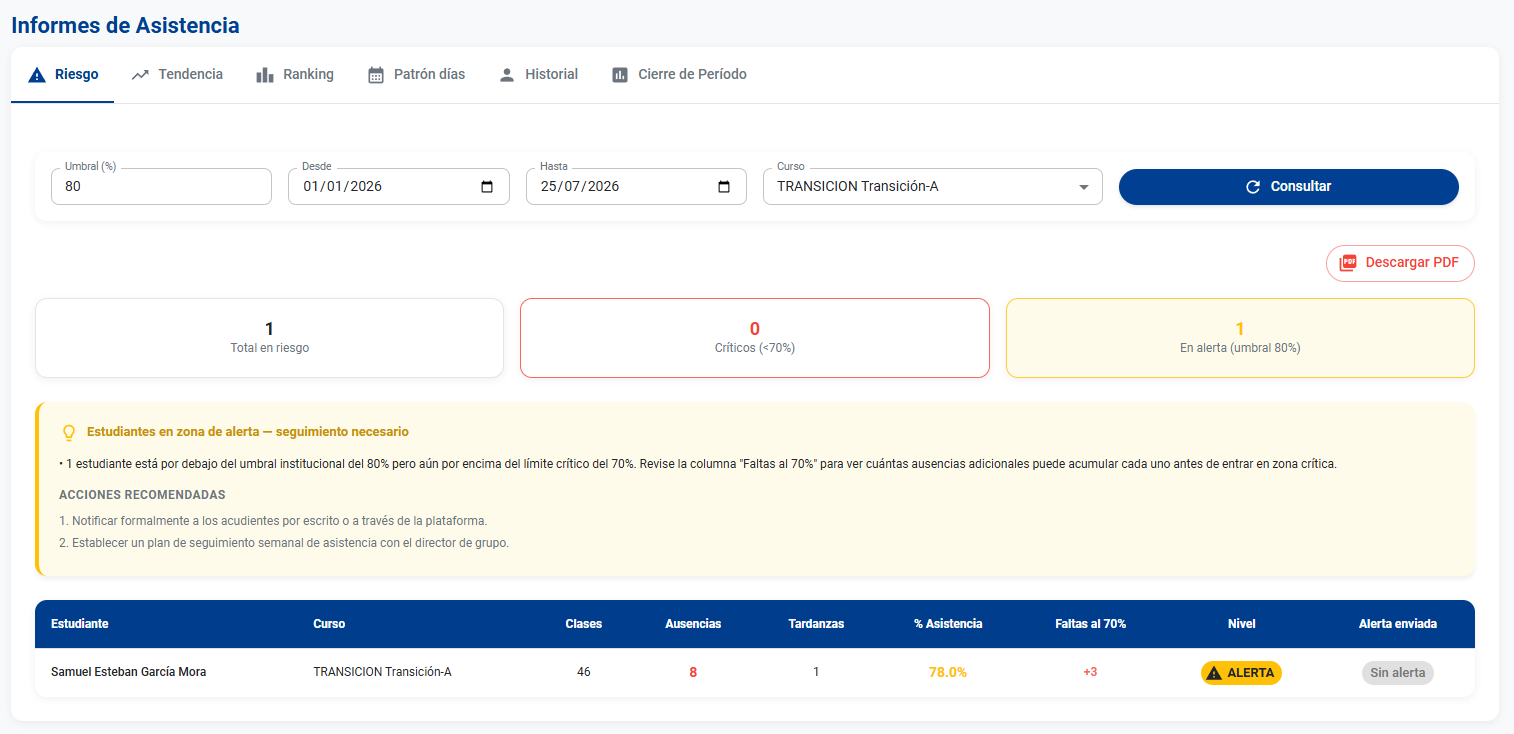Click 'Estudiantes en zona de alerta' title

[248, 432]
